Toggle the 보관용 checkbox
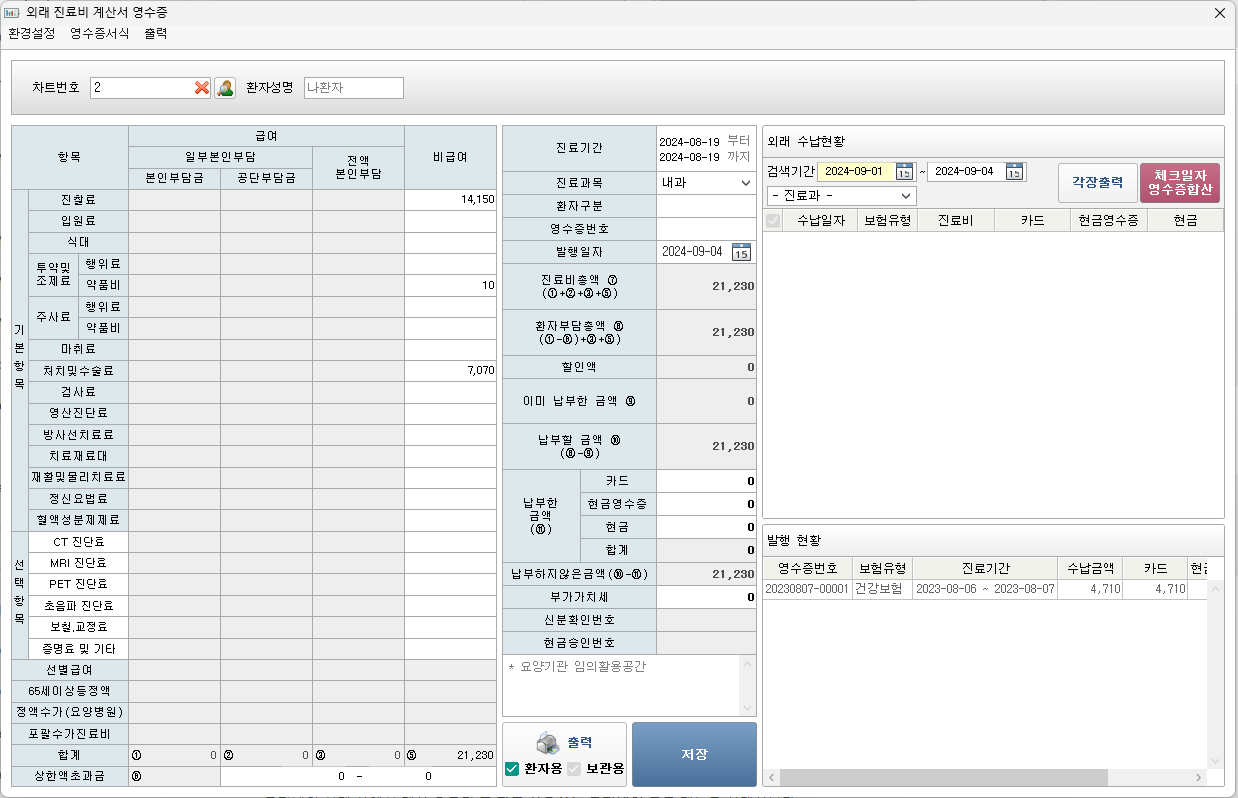This screenshot has width=1238, height=798. [574, 769]
